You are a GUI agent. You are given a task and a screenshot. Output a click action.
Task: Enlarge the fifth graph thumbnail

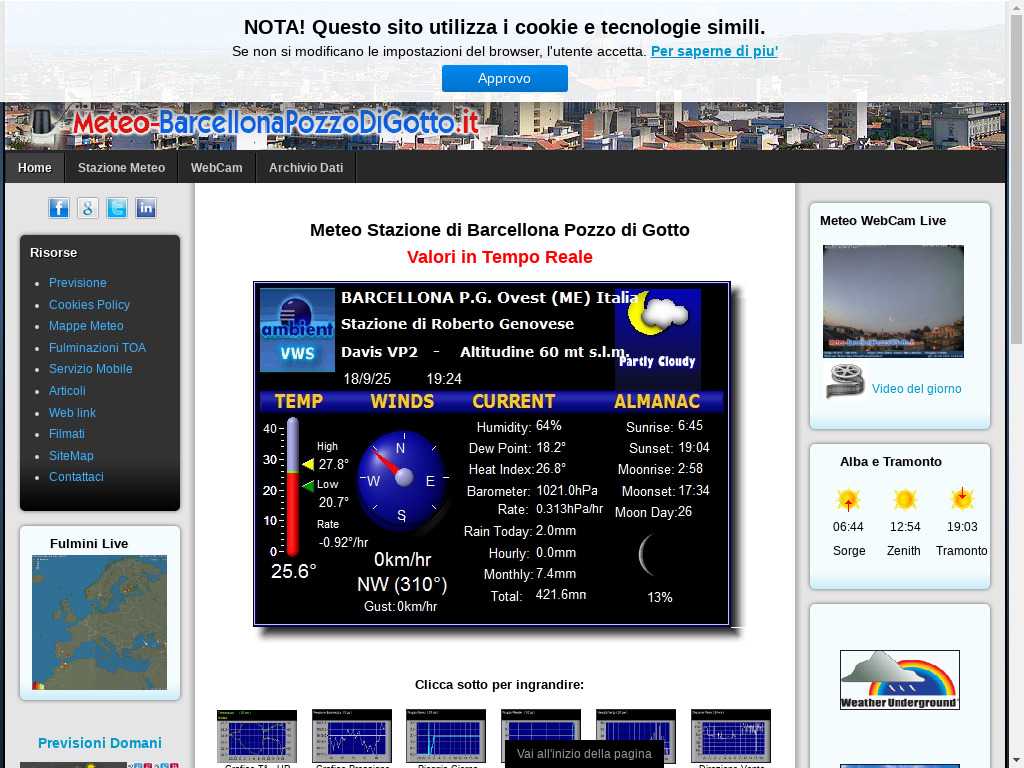636,736
